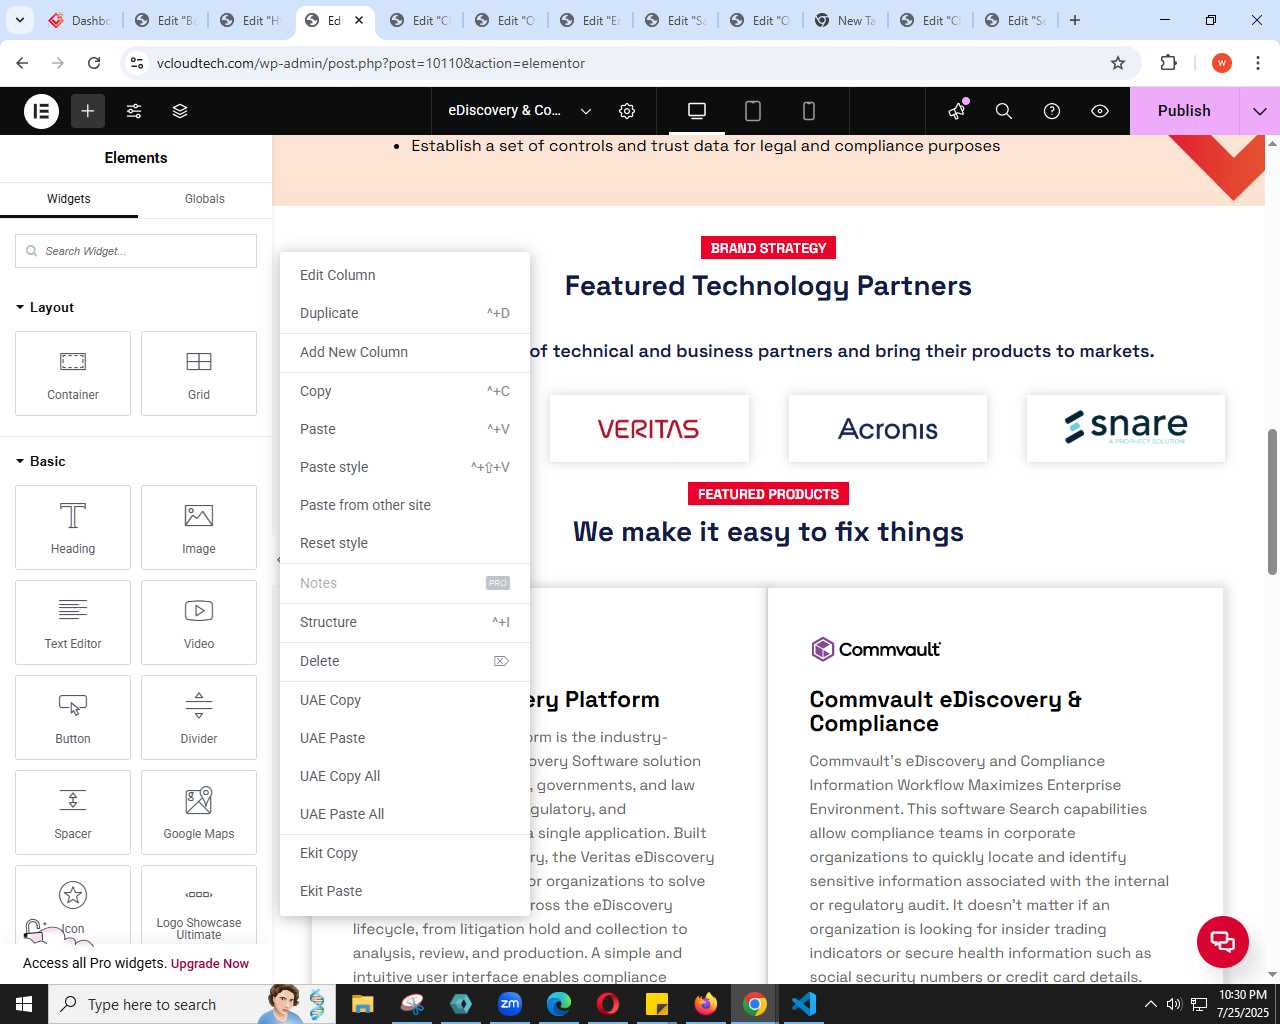Image resolution: width=1280 pixels, height=1024 pixels.
Task: Select the Divider widget
Action: pos(199,717)
